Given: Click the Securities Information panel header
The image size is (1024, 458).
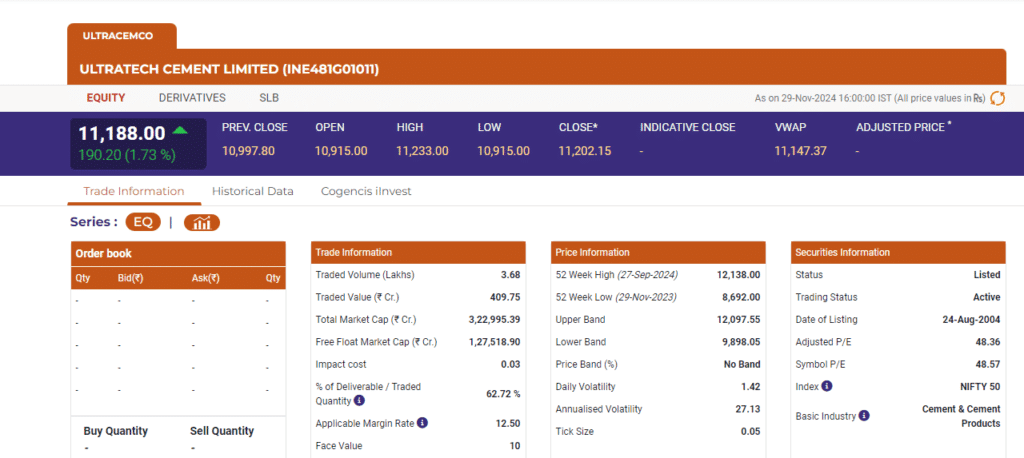Looking at the screenshot, I should [x=898, y=253].
